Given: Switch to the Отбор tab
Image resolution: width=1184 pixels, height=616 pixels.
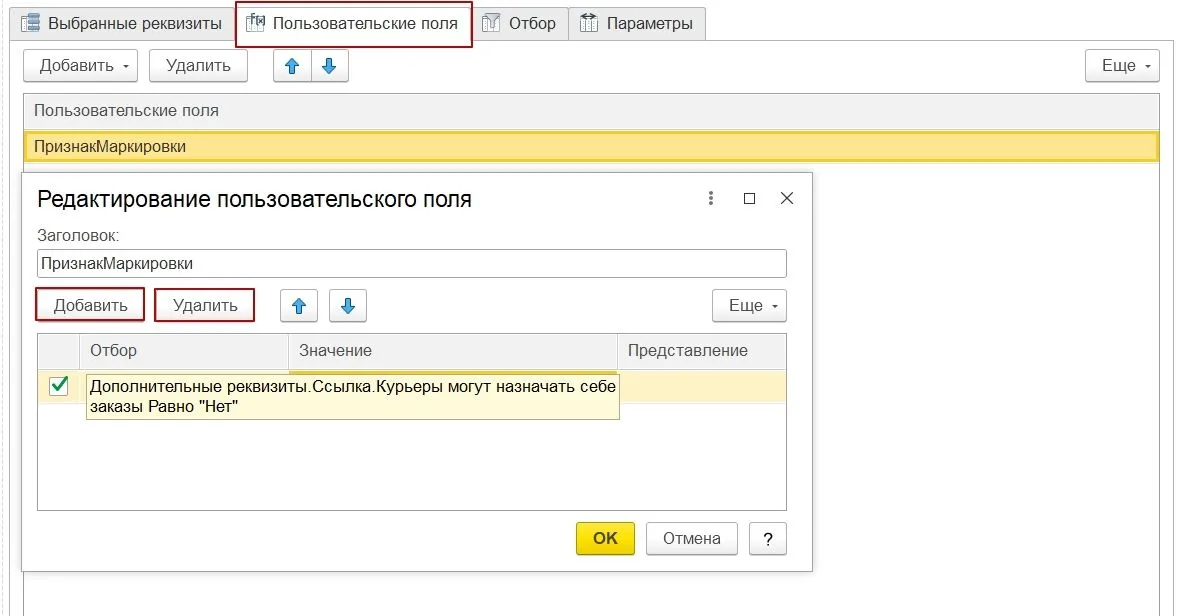Looking at the screenshot, I should click(x=520, y=23).
